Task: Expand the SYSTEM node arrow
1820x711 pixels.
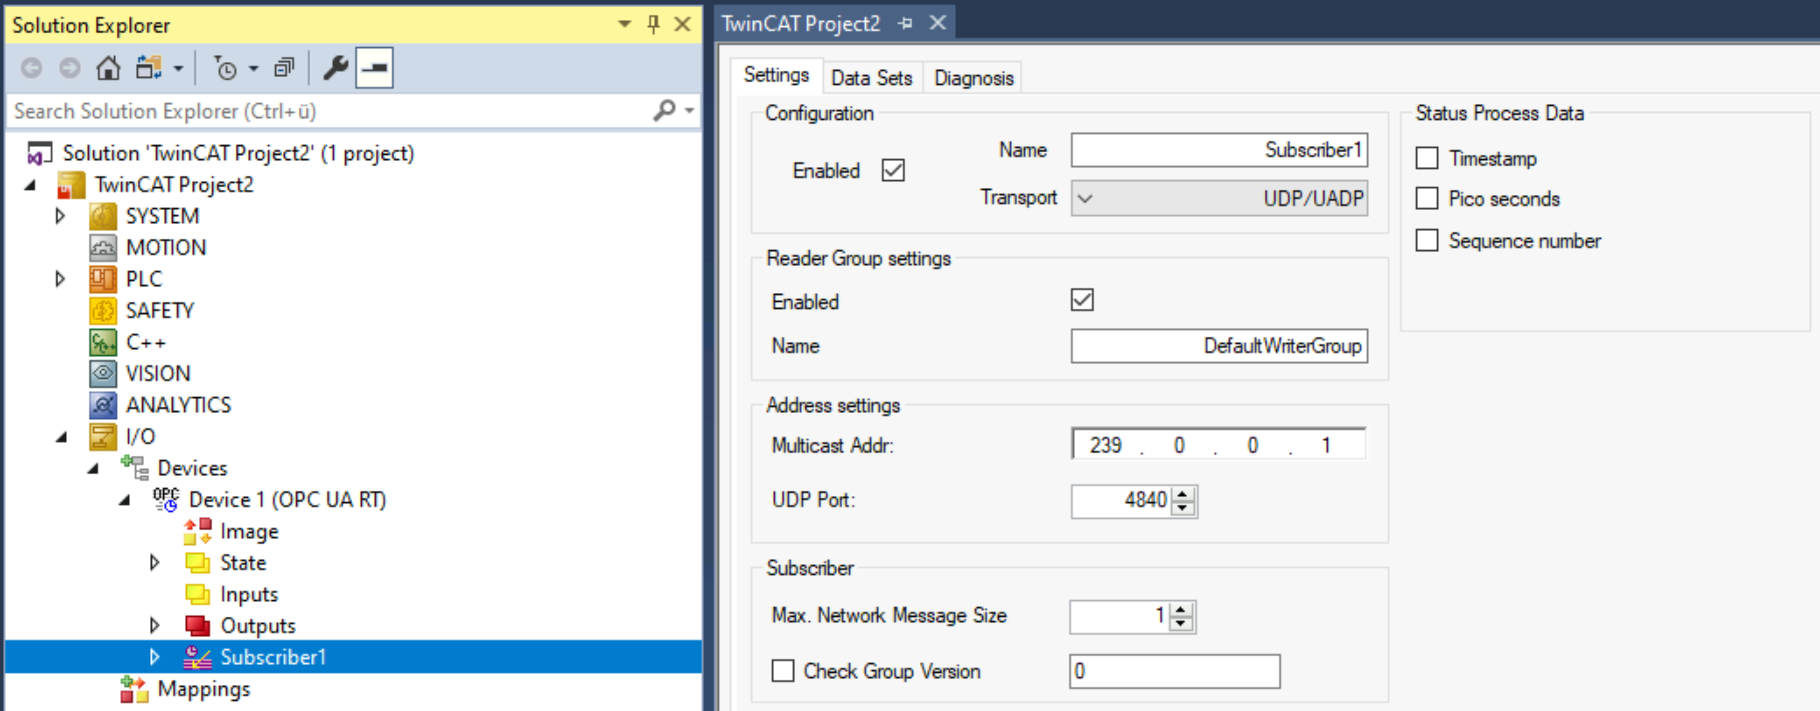Action: click(x=60, y=216)
